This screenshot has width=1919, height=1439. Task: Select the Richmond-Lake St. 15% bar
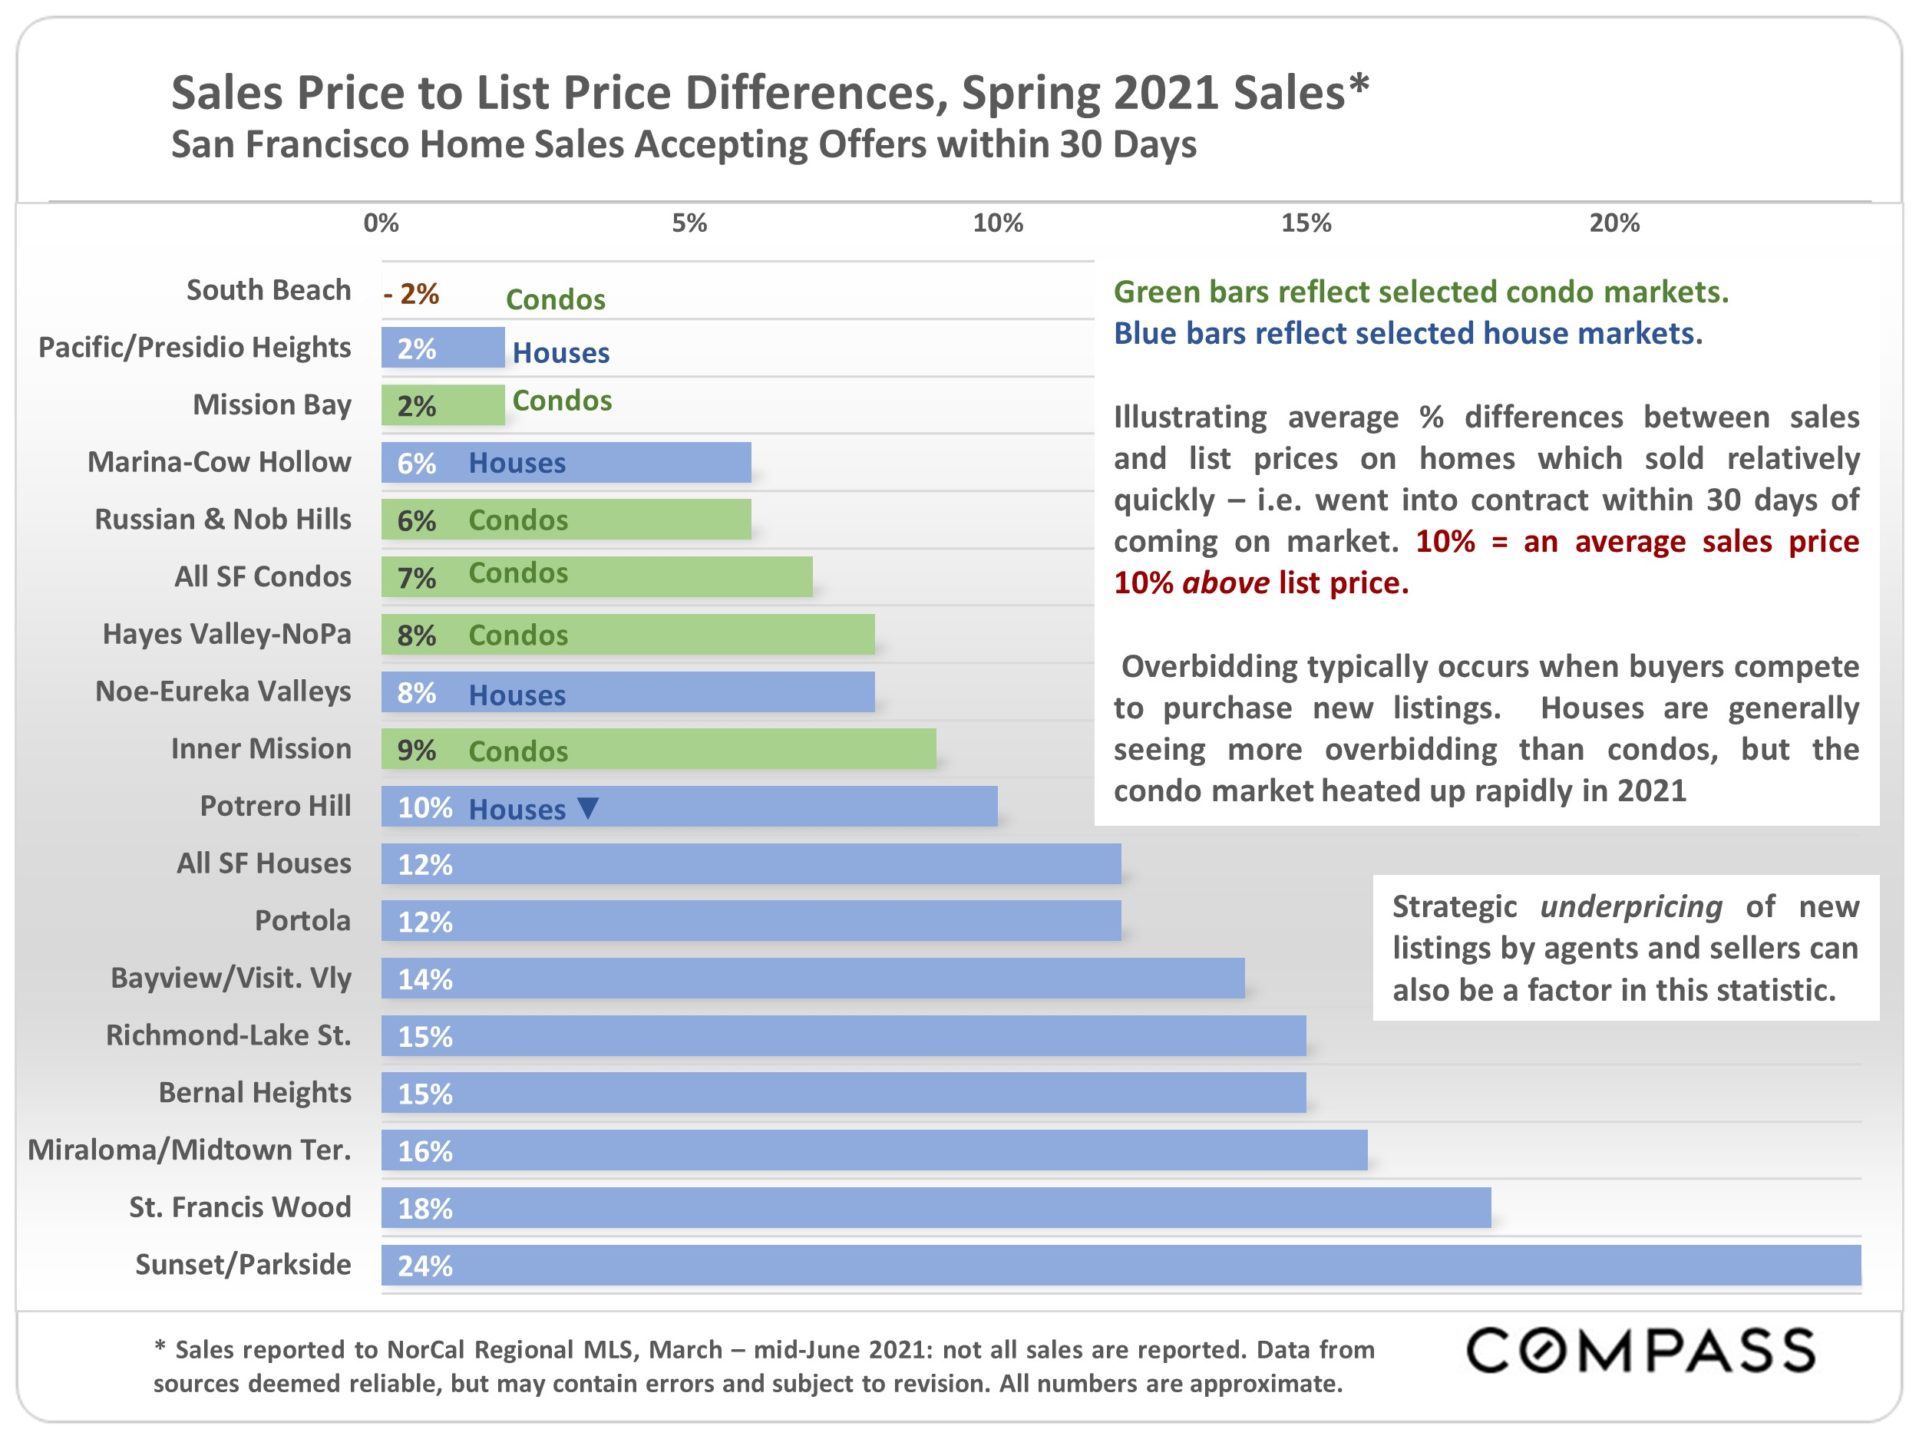click(844, 1036)
